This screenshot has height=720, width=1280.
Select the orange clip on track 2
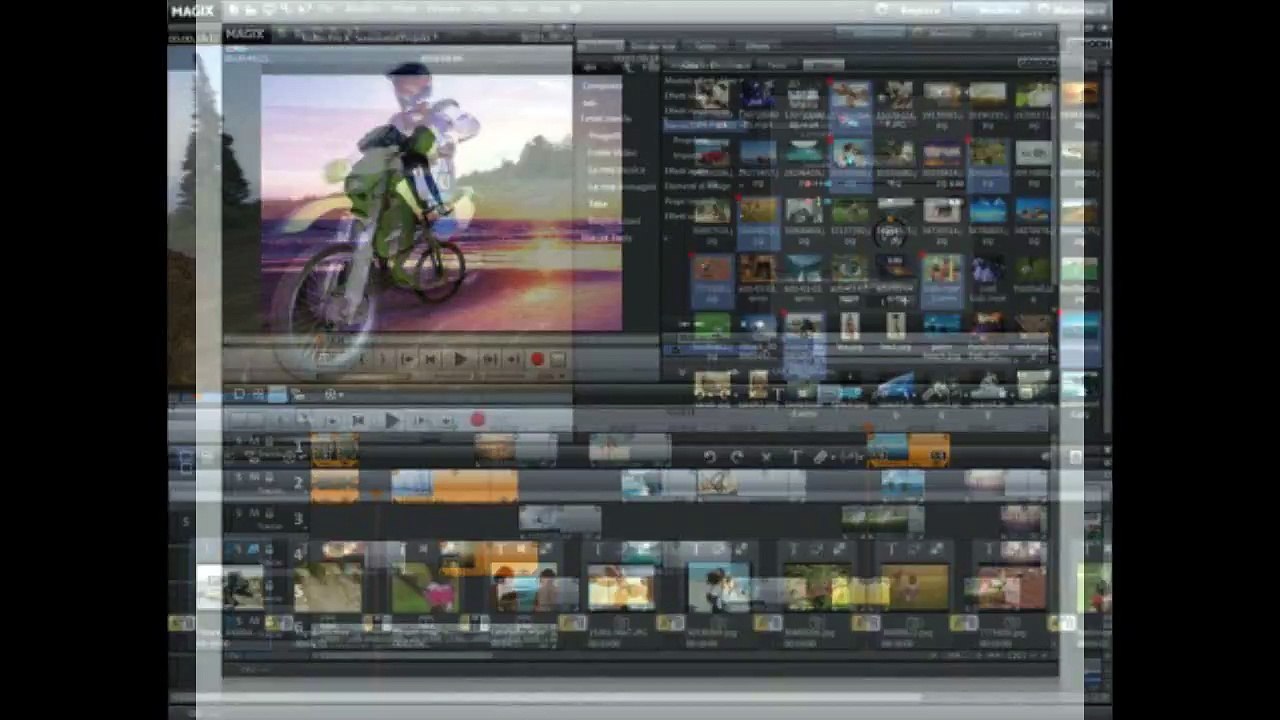click(455, 486)
